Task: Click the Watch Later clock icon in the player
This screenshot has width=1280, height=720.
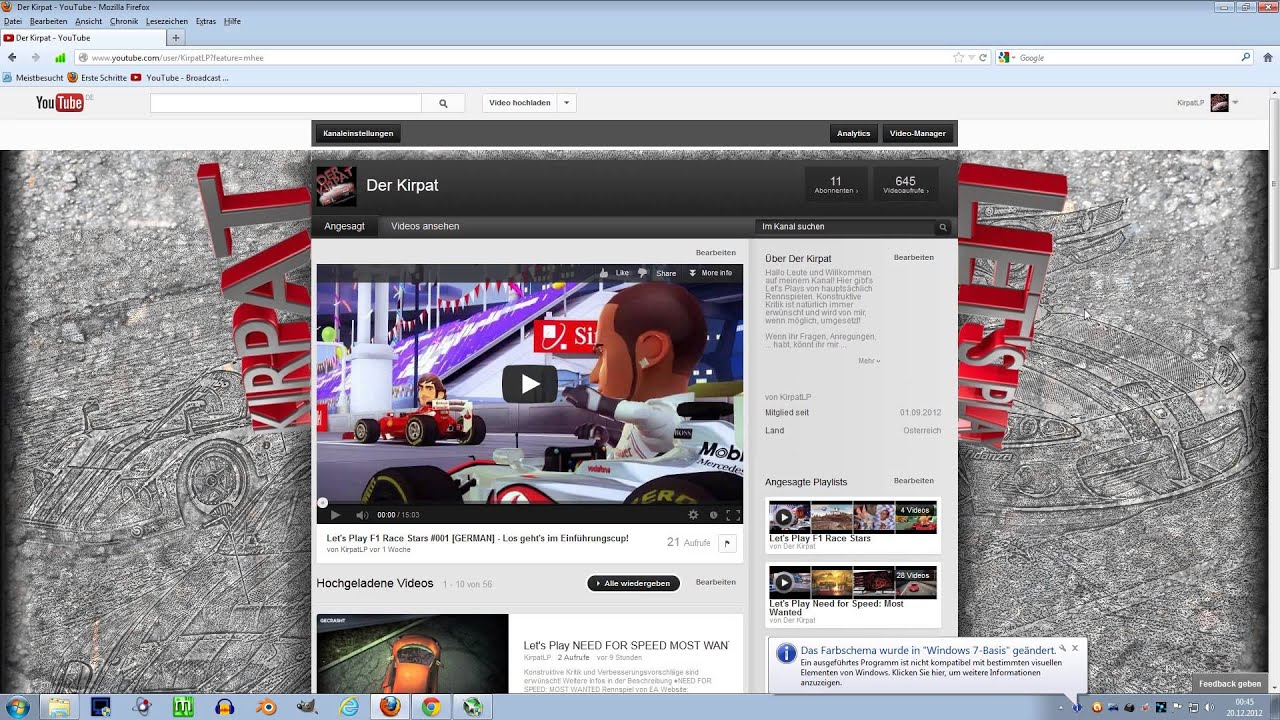Action: [x=713, y=515]
